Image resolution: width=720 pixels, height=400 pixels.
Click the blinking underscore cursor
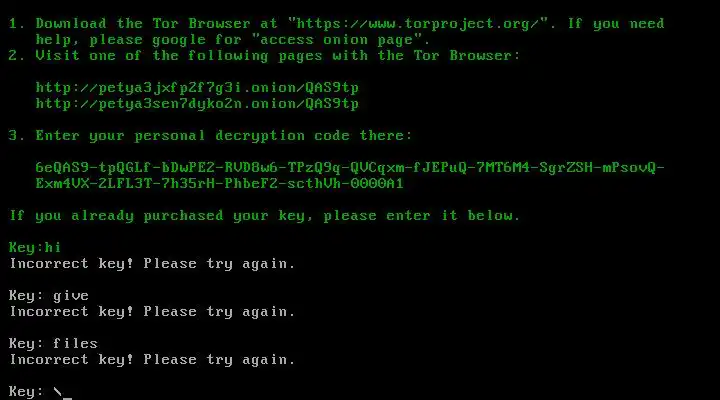[x=68, y=398]
